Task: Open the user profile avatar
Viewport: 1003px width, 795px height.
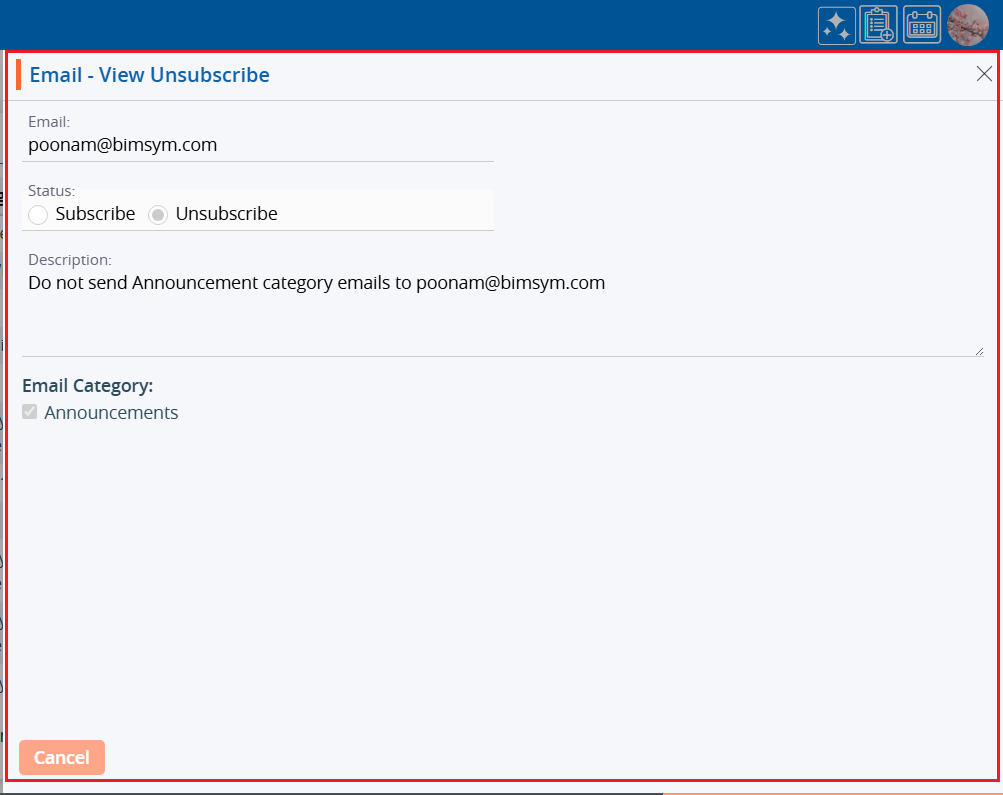Action: 967,25
